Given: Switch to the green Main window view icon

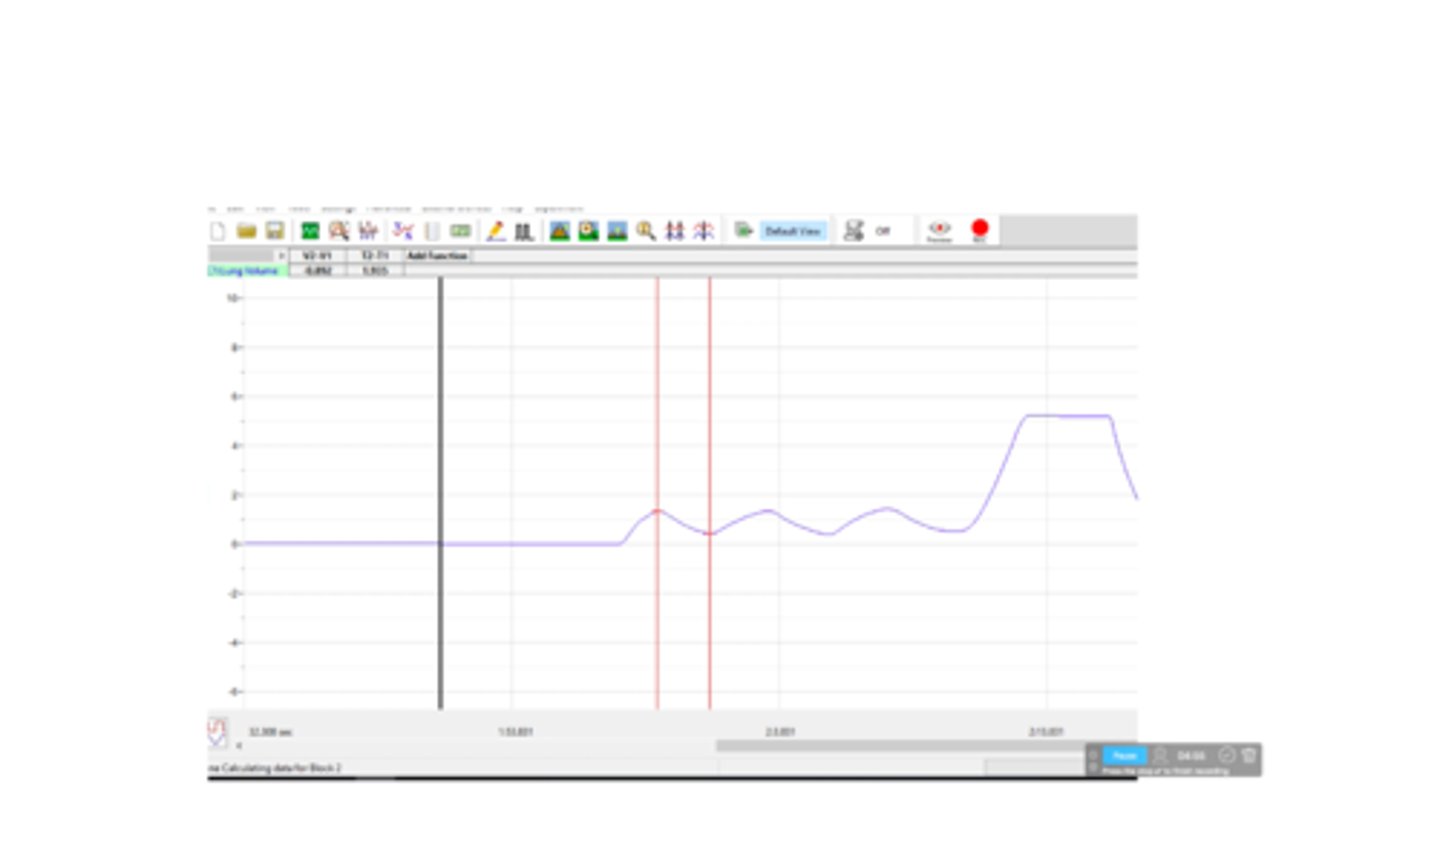Looking at the screenshot, I should (x=310, y=231).
